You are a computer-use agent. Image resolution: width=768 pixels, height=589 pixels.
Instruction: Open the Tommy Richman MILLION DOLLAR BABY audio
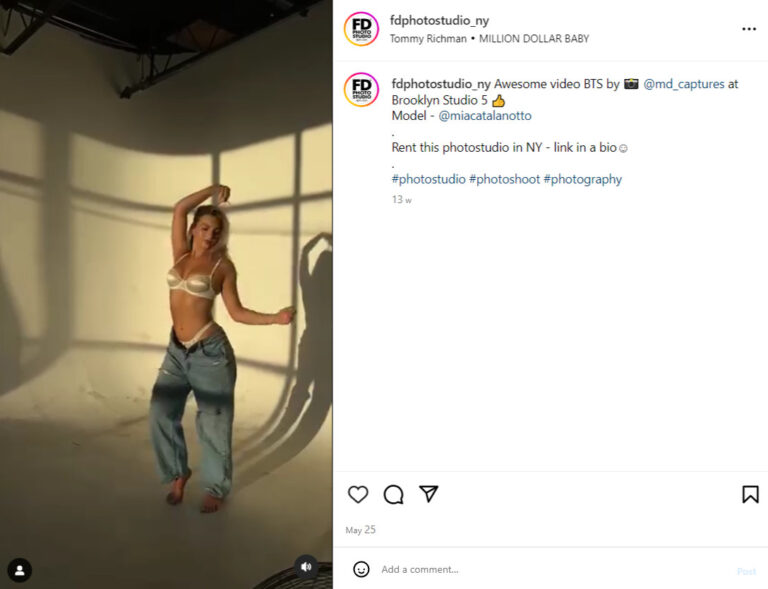pyautogui.click(x=489, y=39)
